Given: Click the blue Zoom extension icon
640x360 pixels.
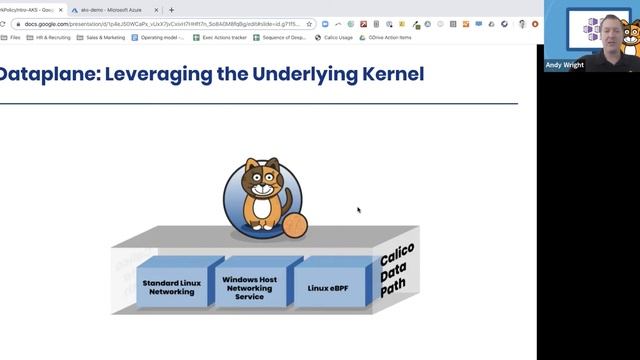Looking at the screenshot, I should (x=325, y=24).
